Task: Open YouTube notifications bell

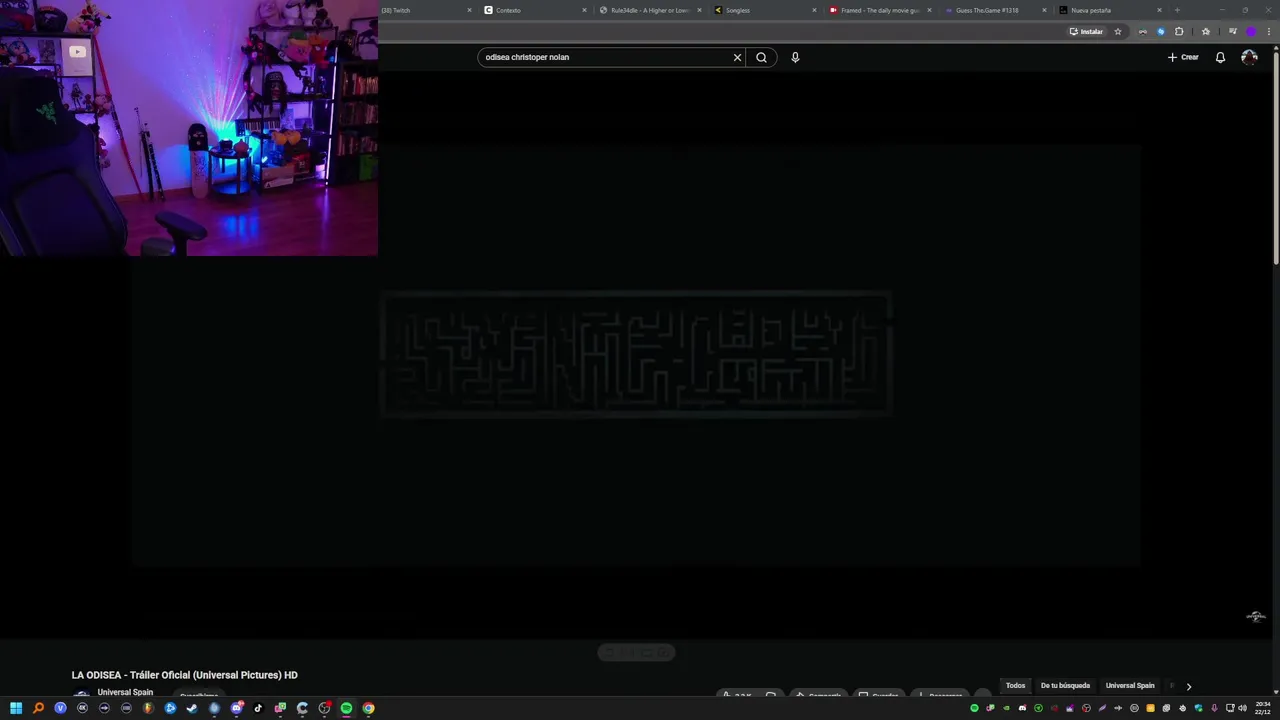Action: [1220, 57]
